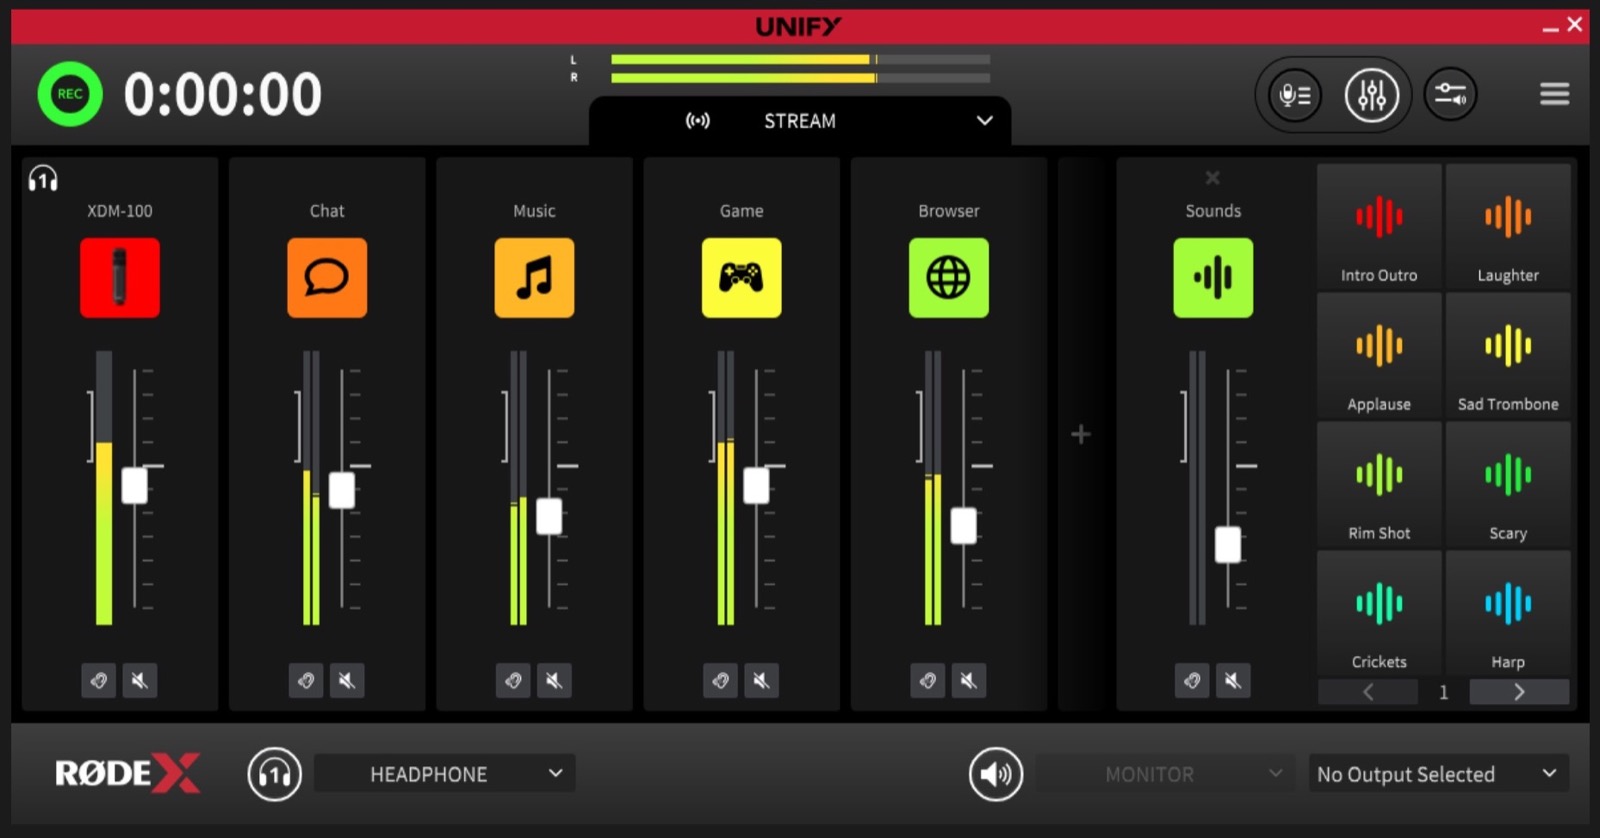The height and width of the screenshot is (838, 1600).
Task: Play the Laughter sound pad
Action: tap(1508, 227)
